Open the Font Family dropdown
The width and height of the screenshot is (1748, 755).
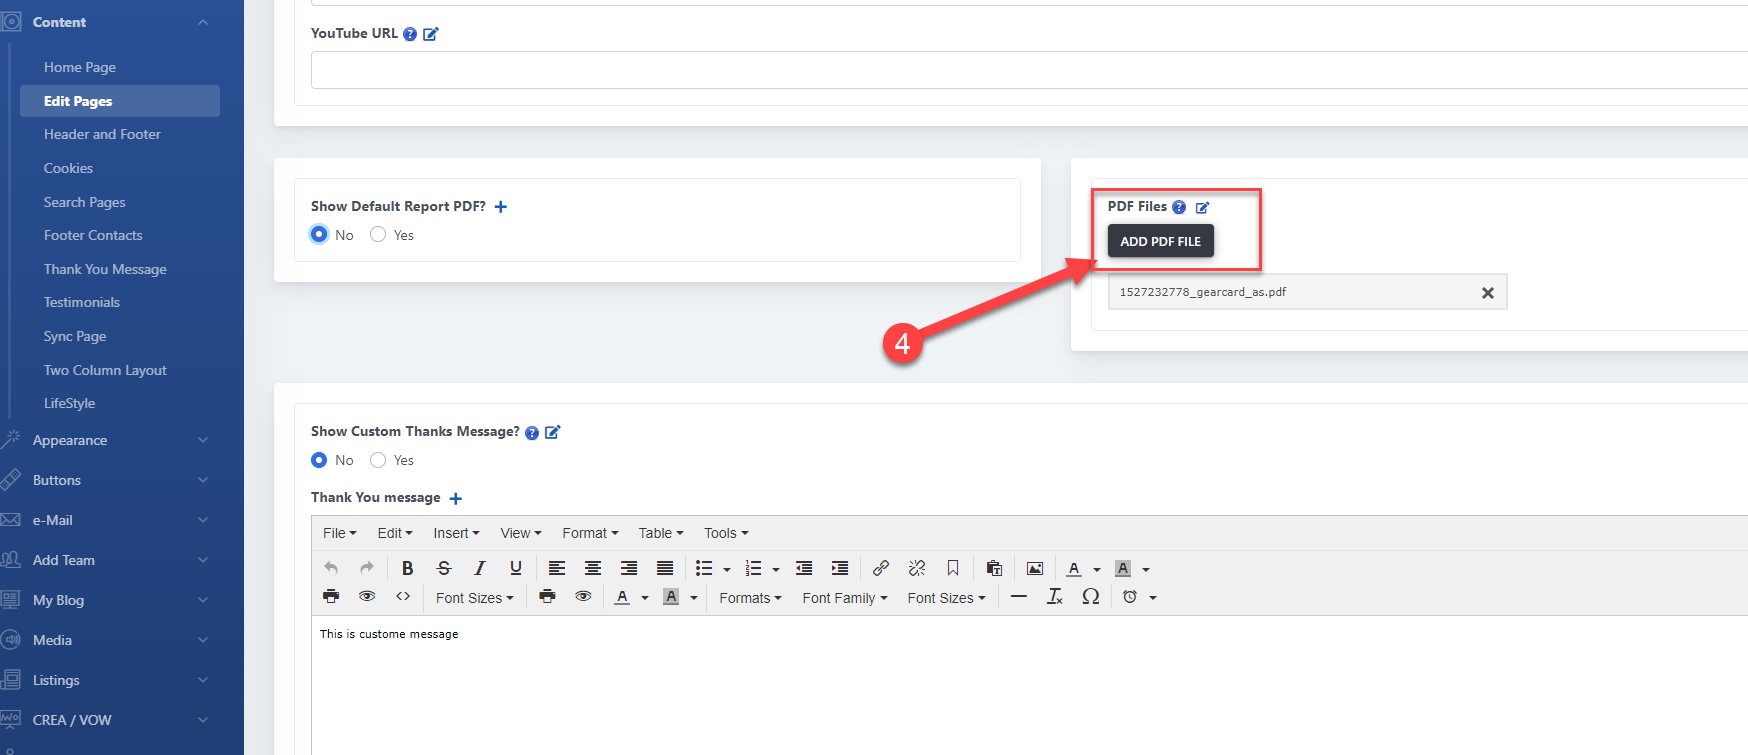844,598
